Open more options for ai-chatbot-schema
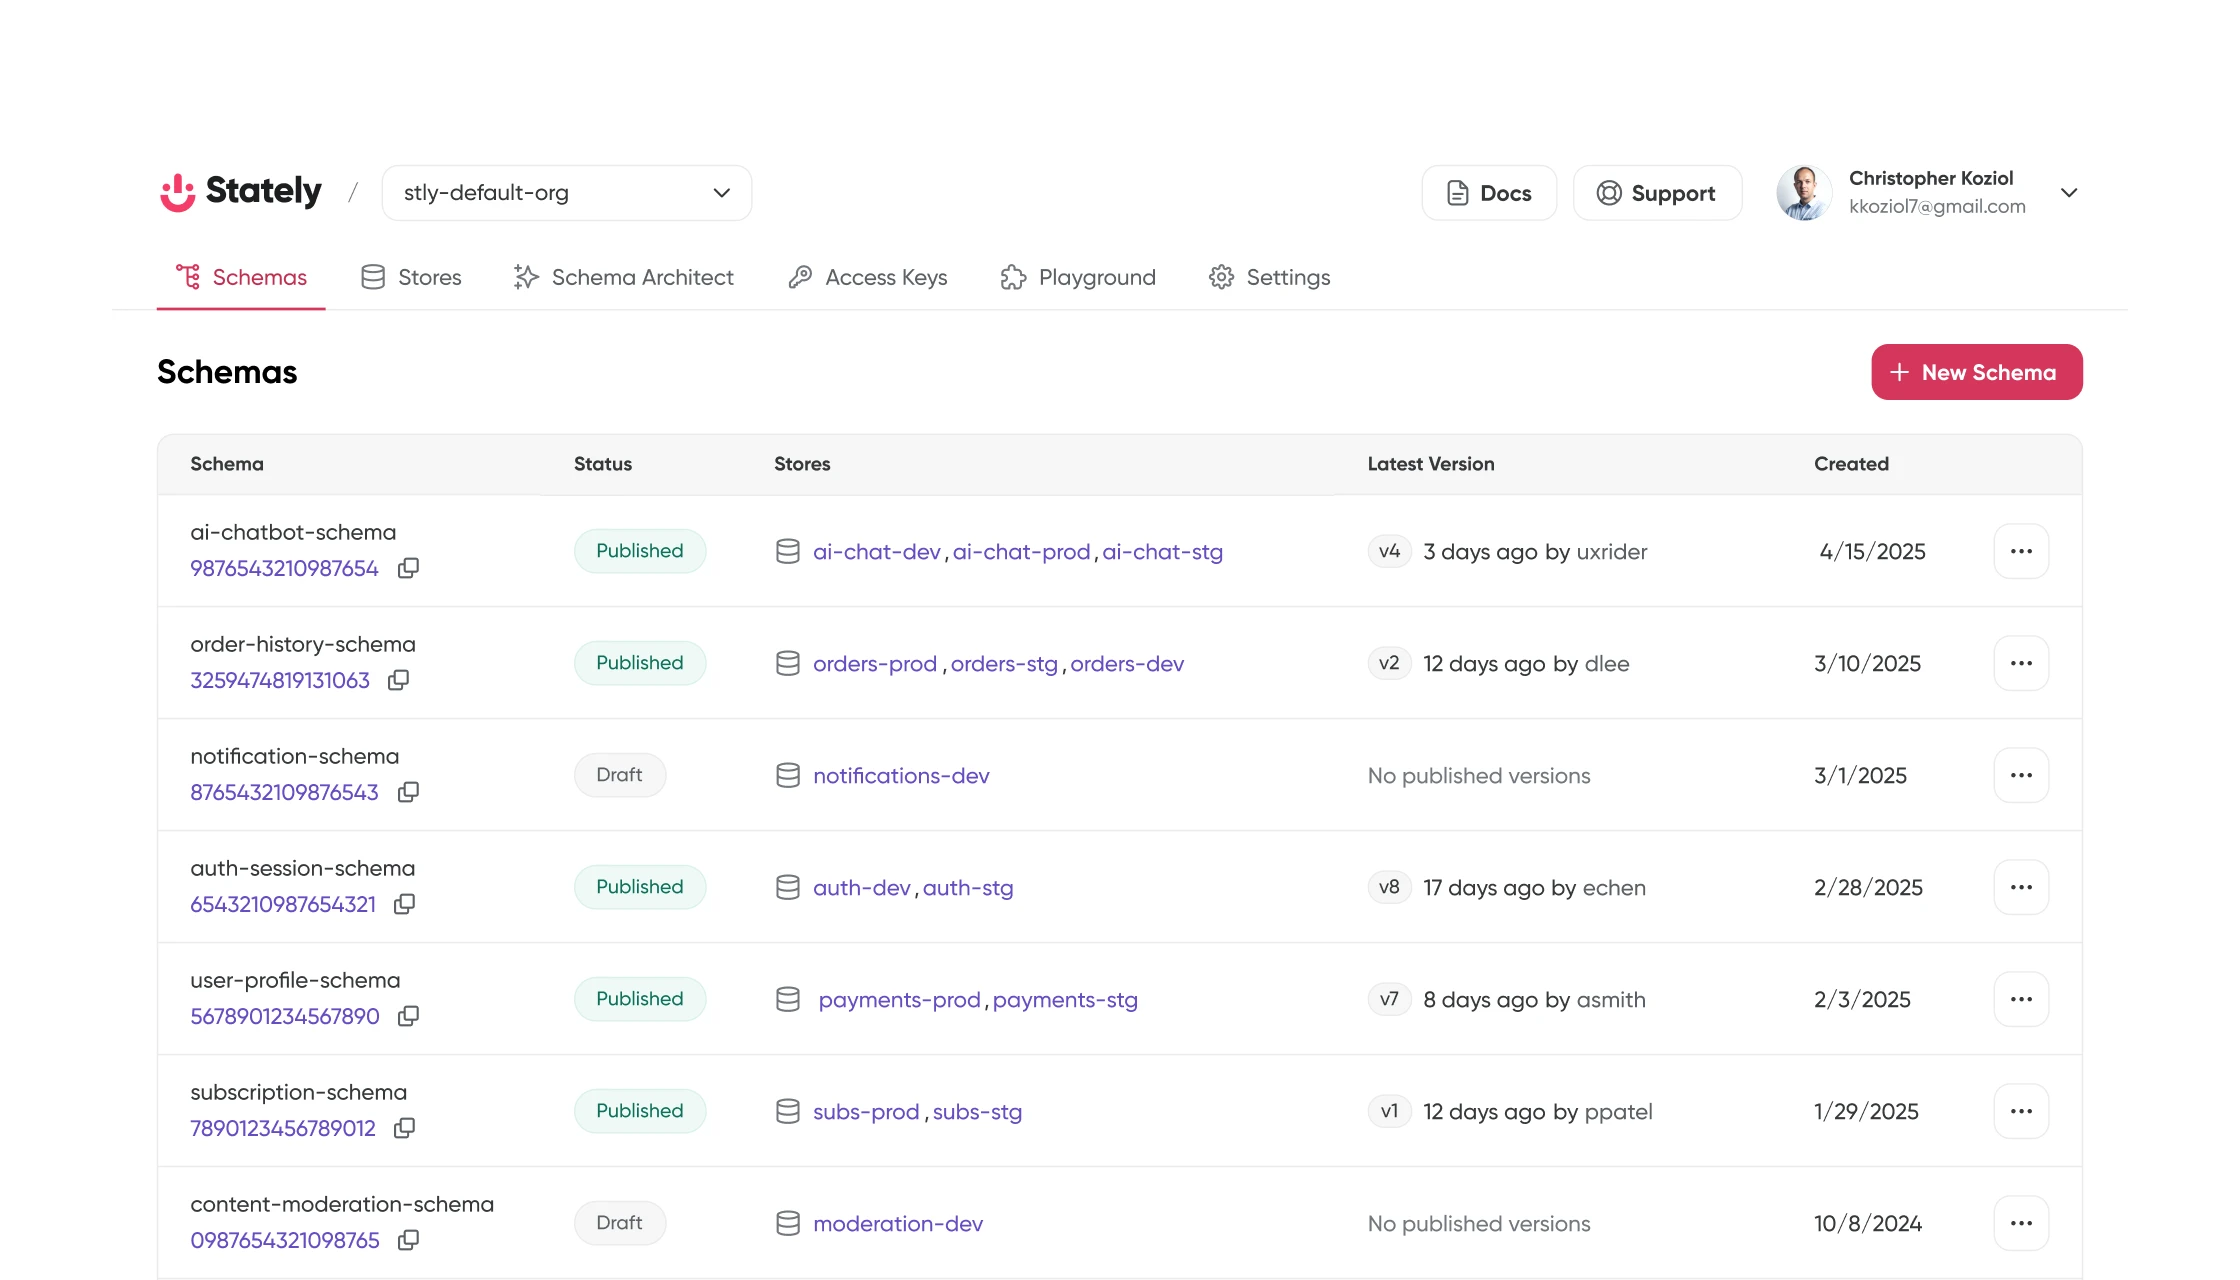The width and height of the screenshot is (2240, 1280). [x=2021, y=551]
